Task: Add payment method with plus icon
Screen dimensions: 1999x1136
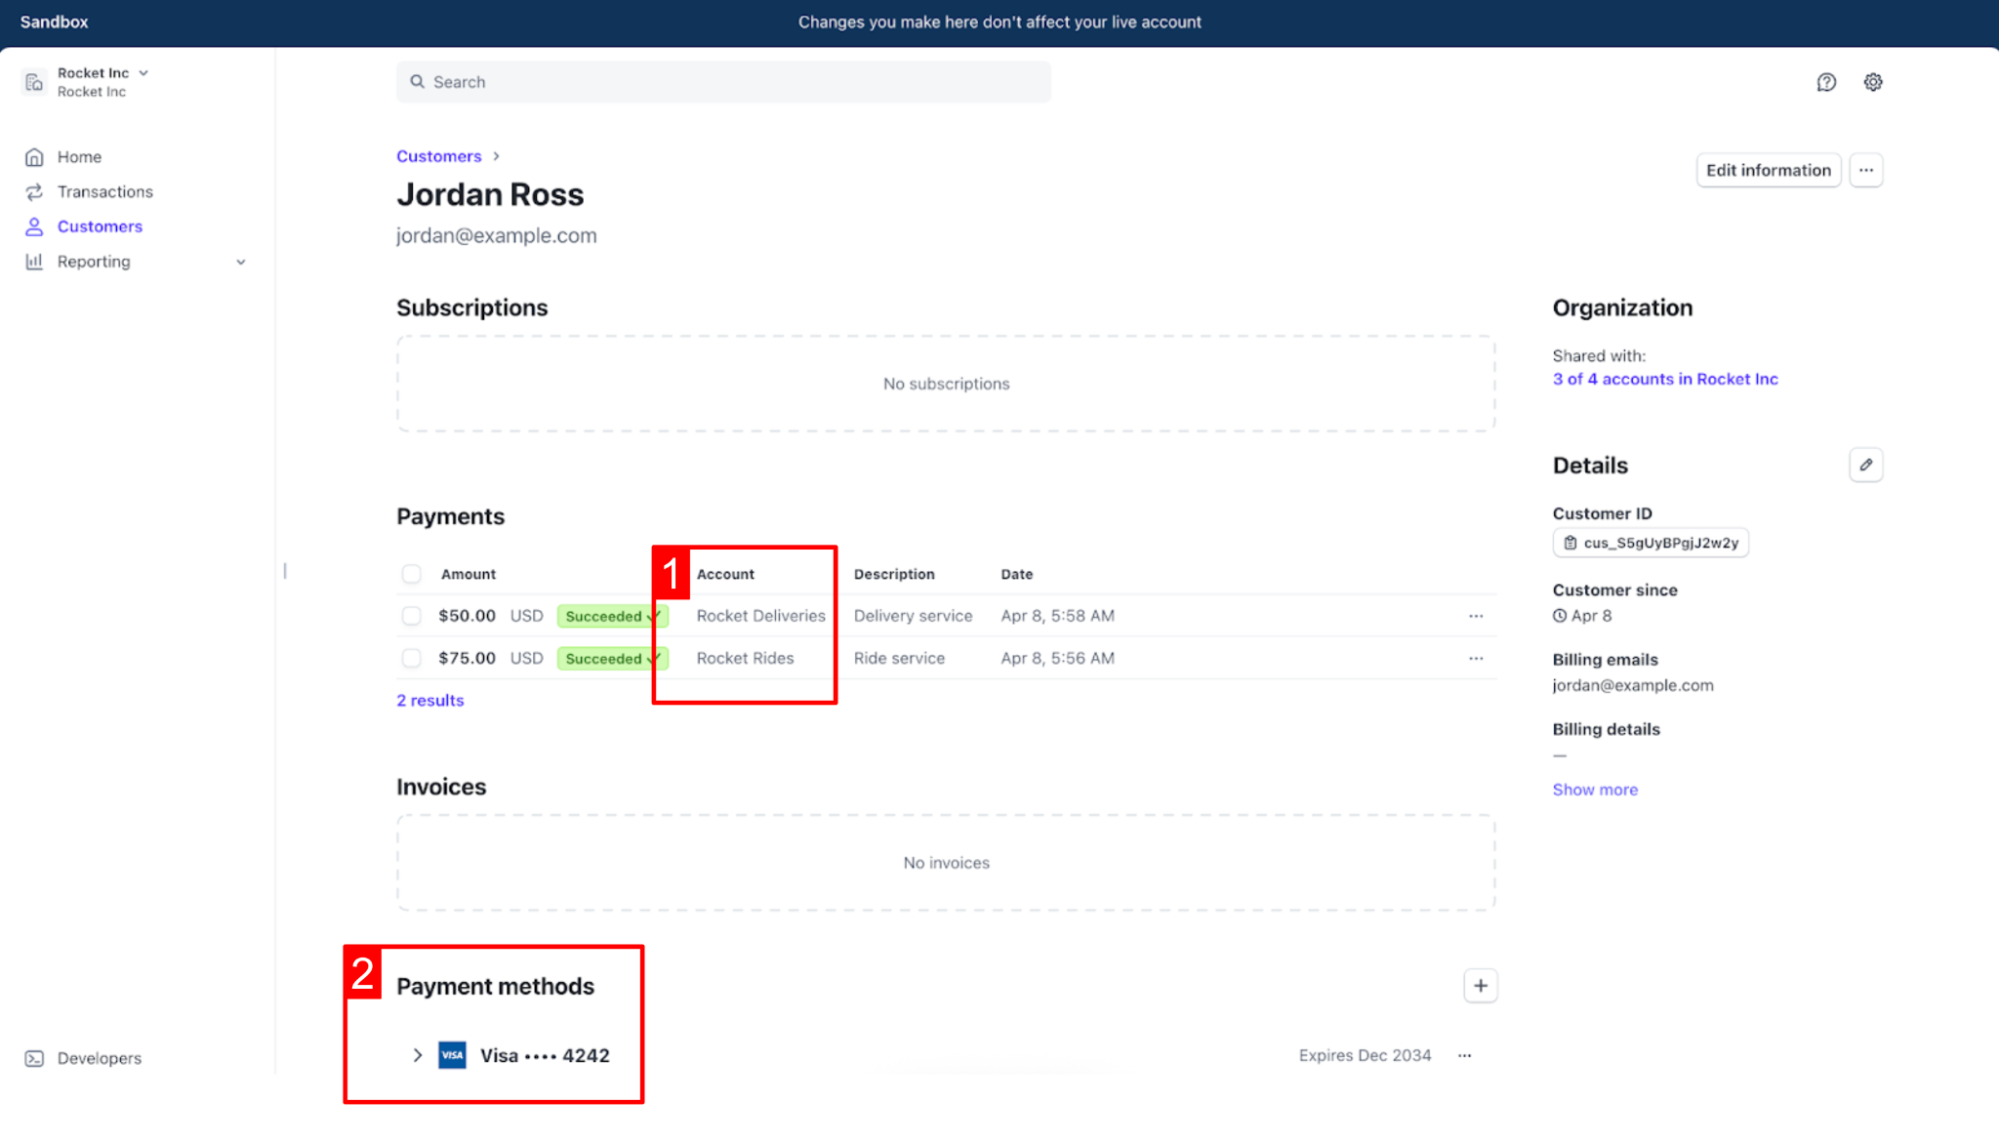Action: pos(1480,986)
